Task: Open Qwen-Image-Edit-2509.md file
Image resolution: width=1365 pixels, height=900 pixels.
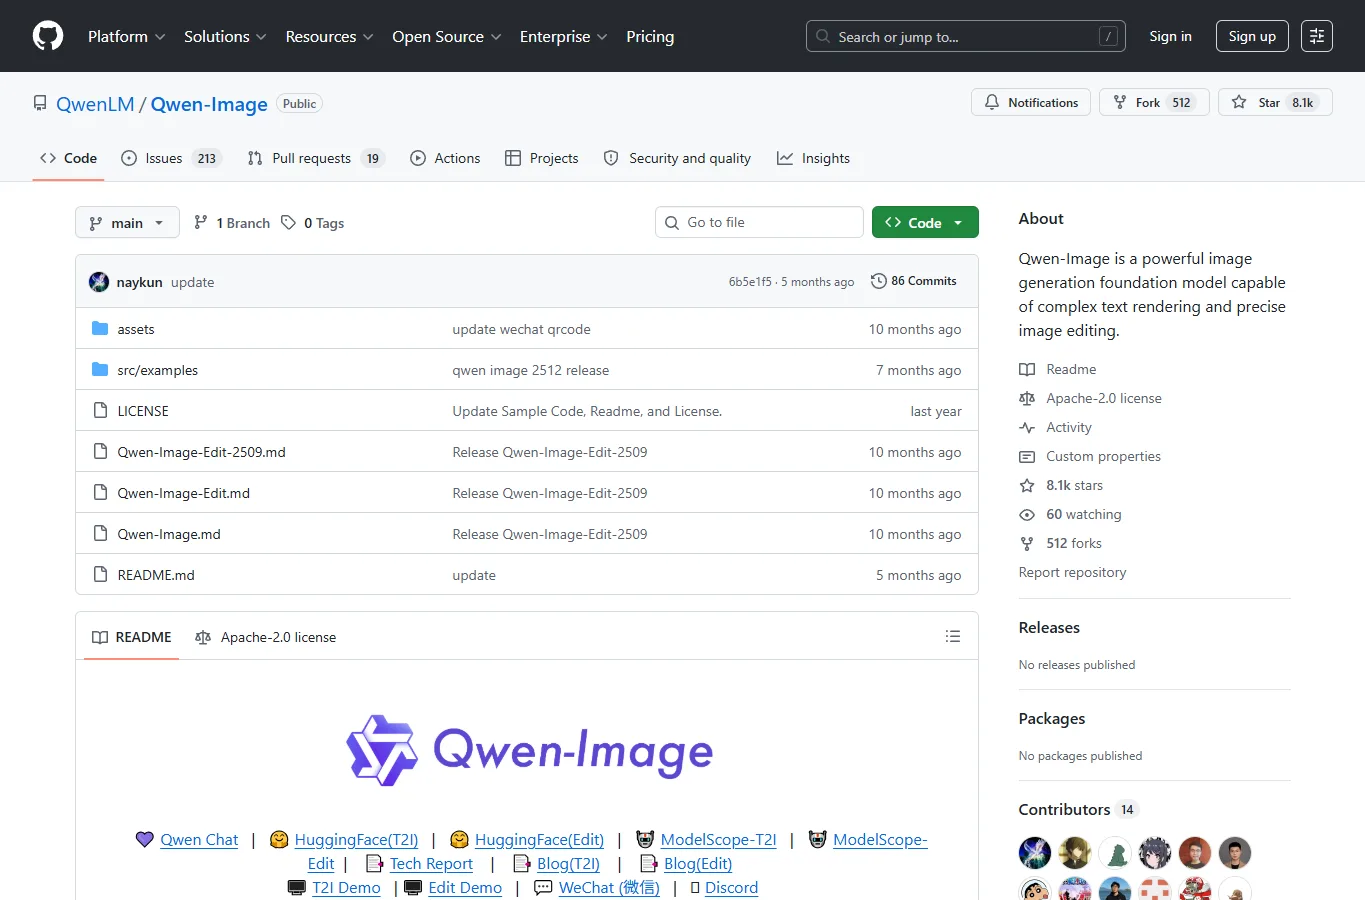Action: point(201,452)
